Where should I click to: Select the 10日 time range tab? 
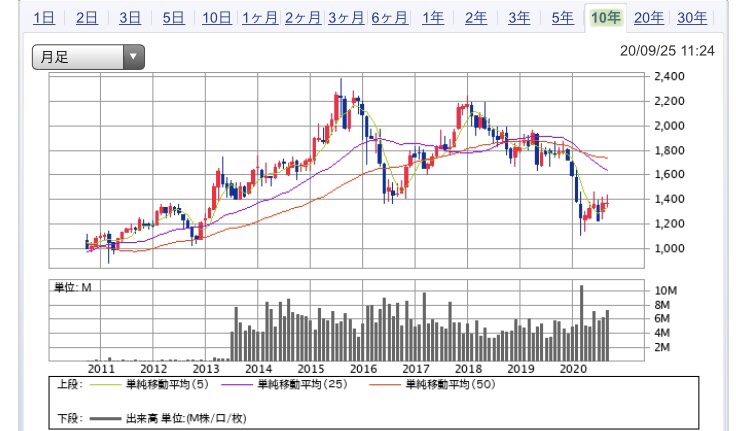(216, 18)
